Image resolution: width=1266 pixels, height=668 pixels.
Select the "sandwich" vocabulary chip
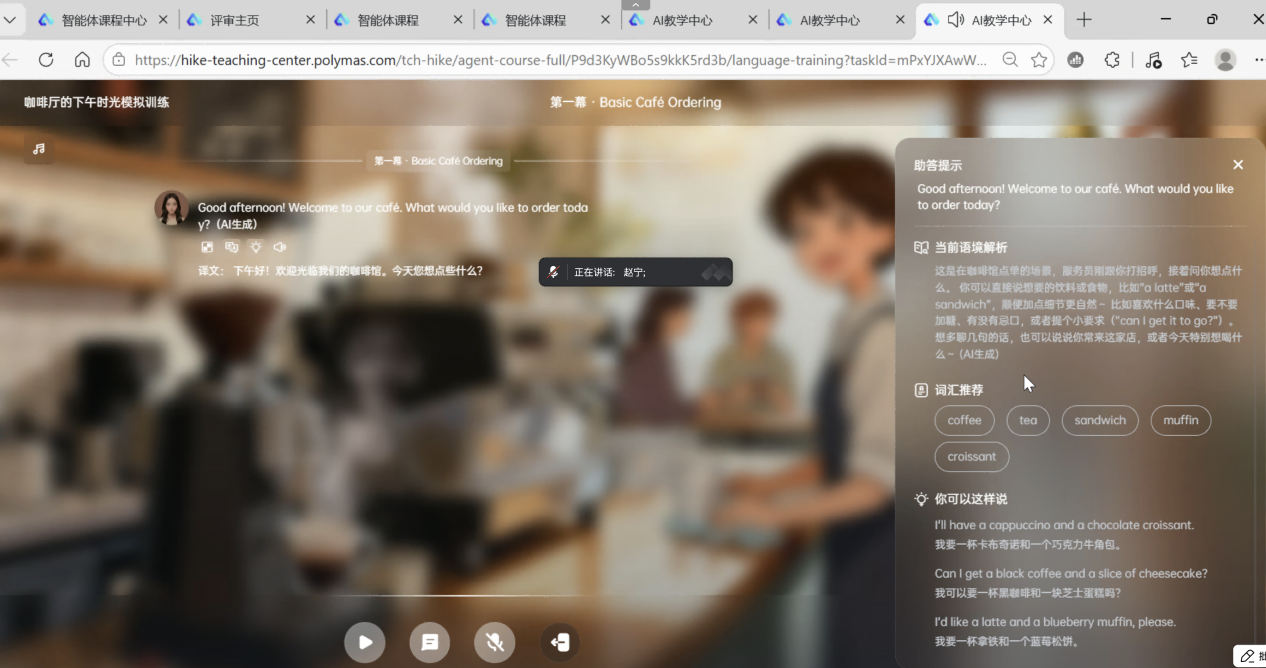[x=1100, y=420]
